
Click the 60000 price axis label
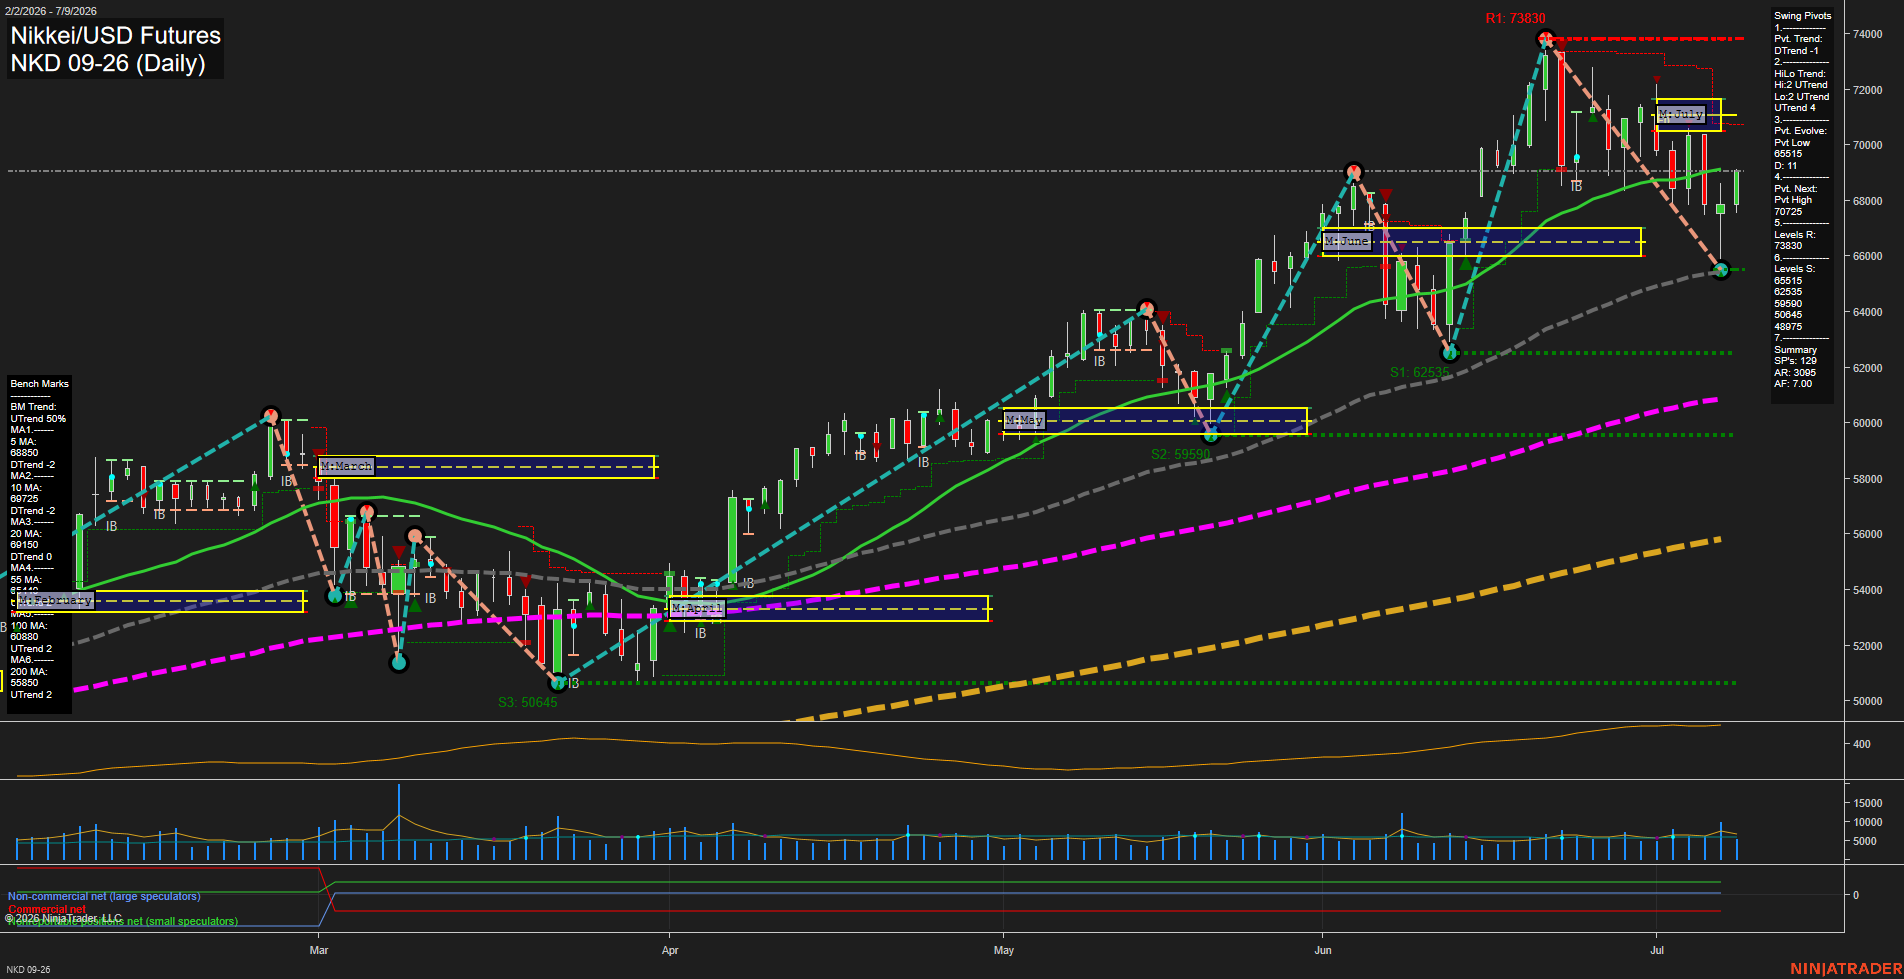(x=1868, y=423)
